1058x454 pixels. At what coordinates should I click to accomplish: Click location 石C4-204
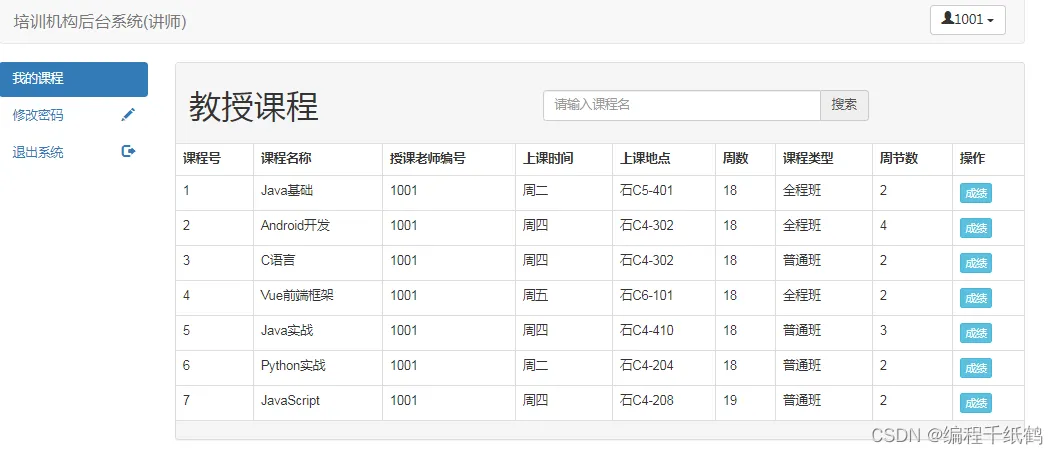(646, 366)
